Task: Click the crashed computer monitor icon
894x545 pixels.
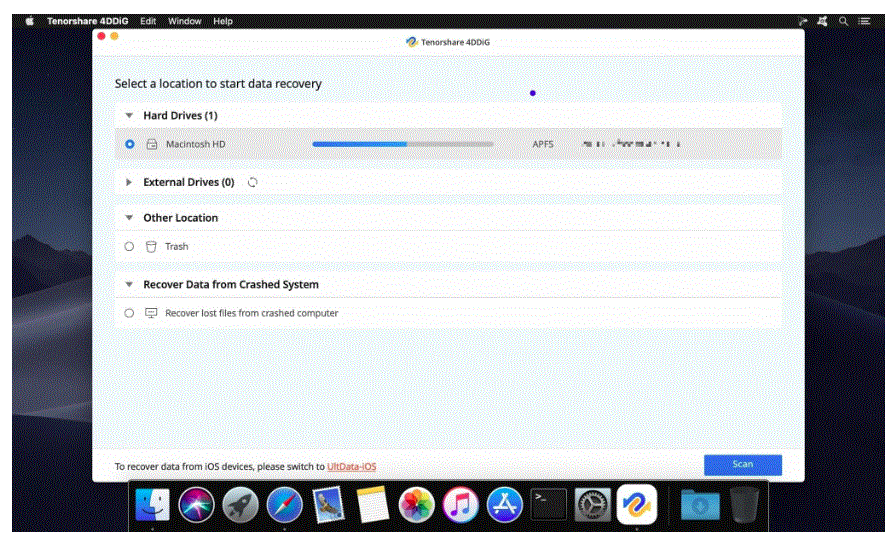Action: [151, 313]
